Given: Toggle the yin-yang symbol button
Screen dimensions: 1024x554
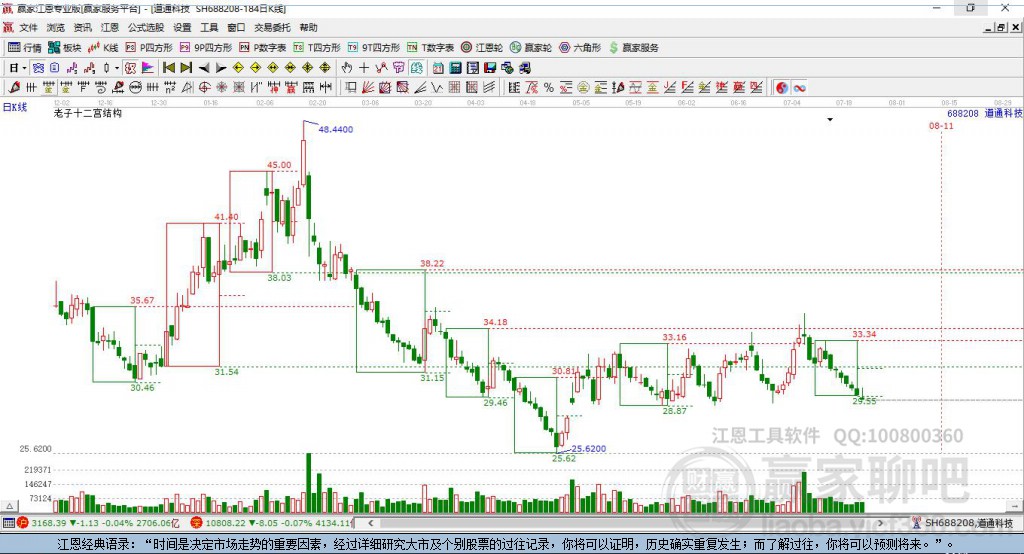Looking at the screenshot, I should [782, 88].
